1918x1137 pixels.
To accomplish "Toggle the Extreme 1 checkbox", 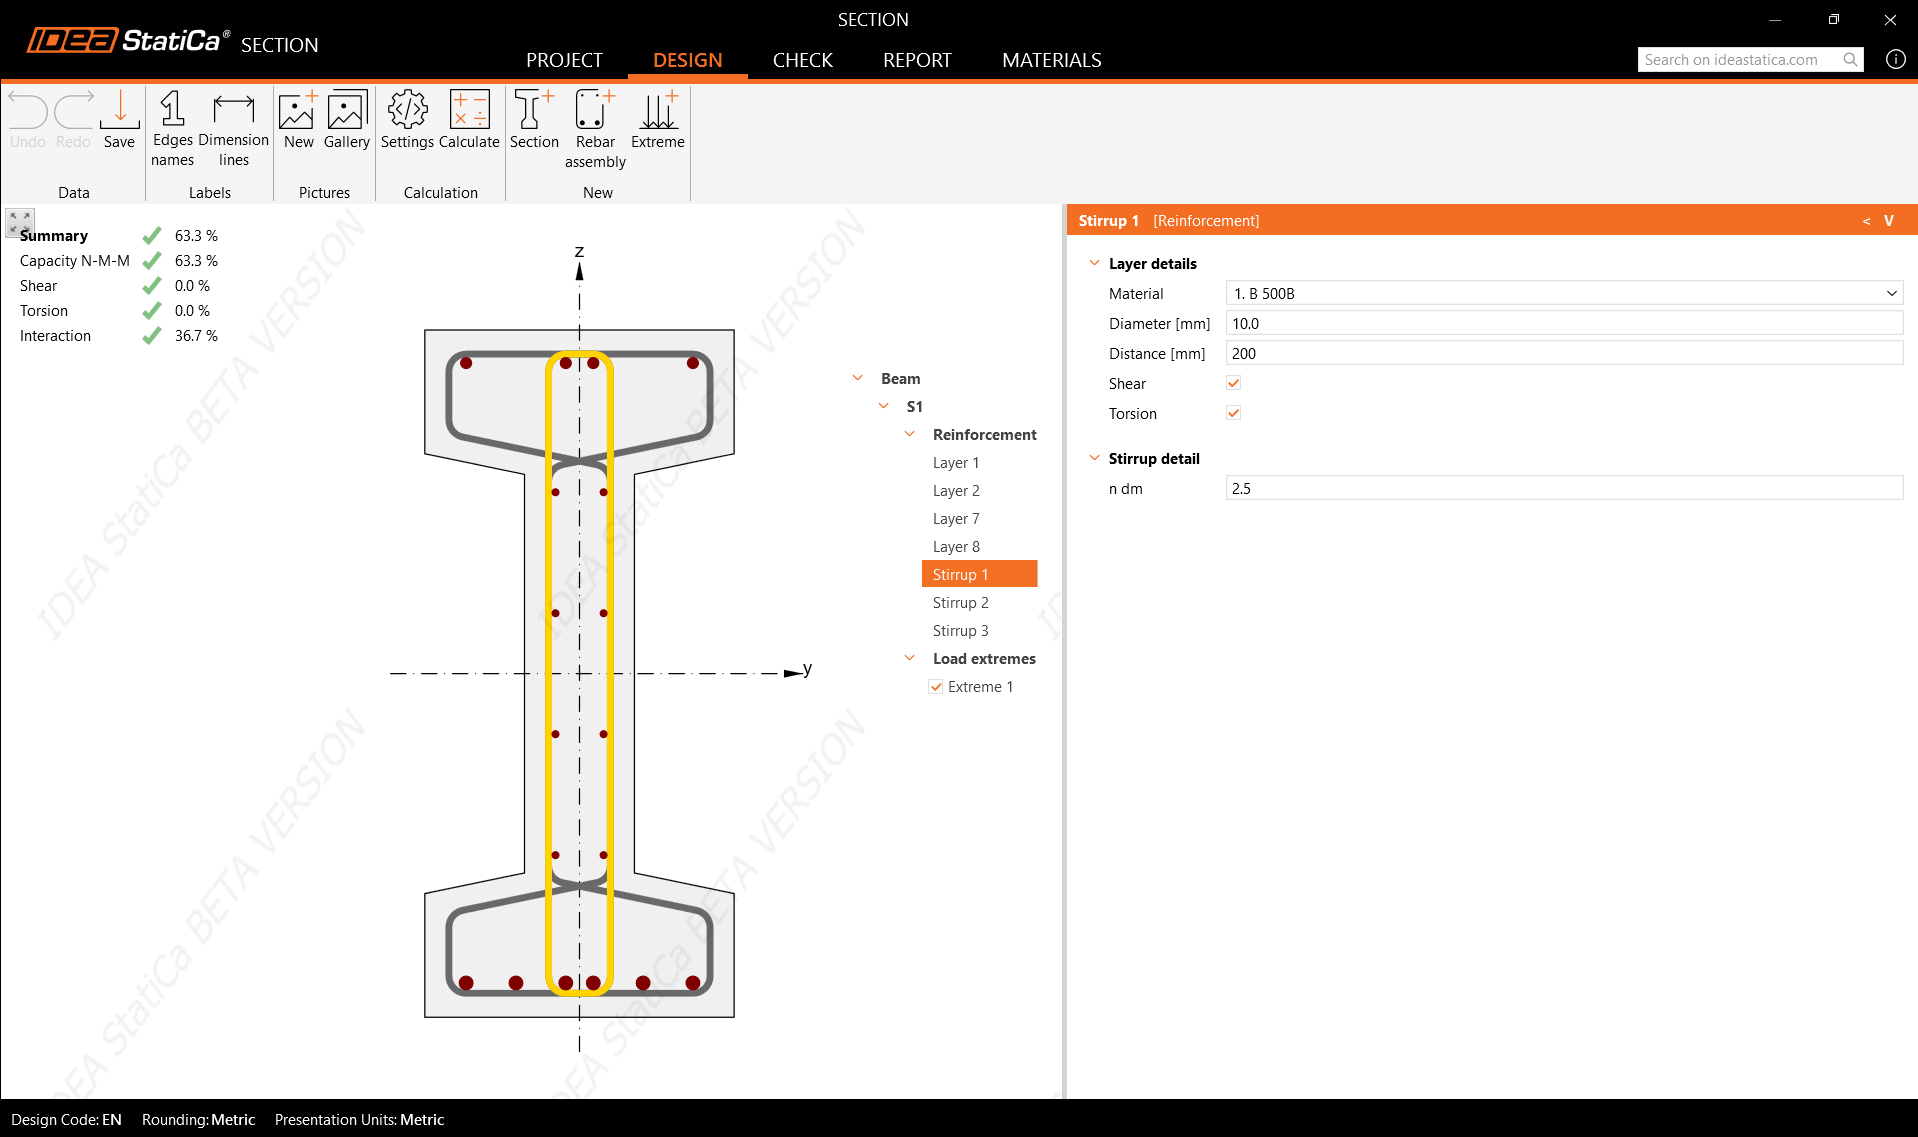I will click(936, 687).
